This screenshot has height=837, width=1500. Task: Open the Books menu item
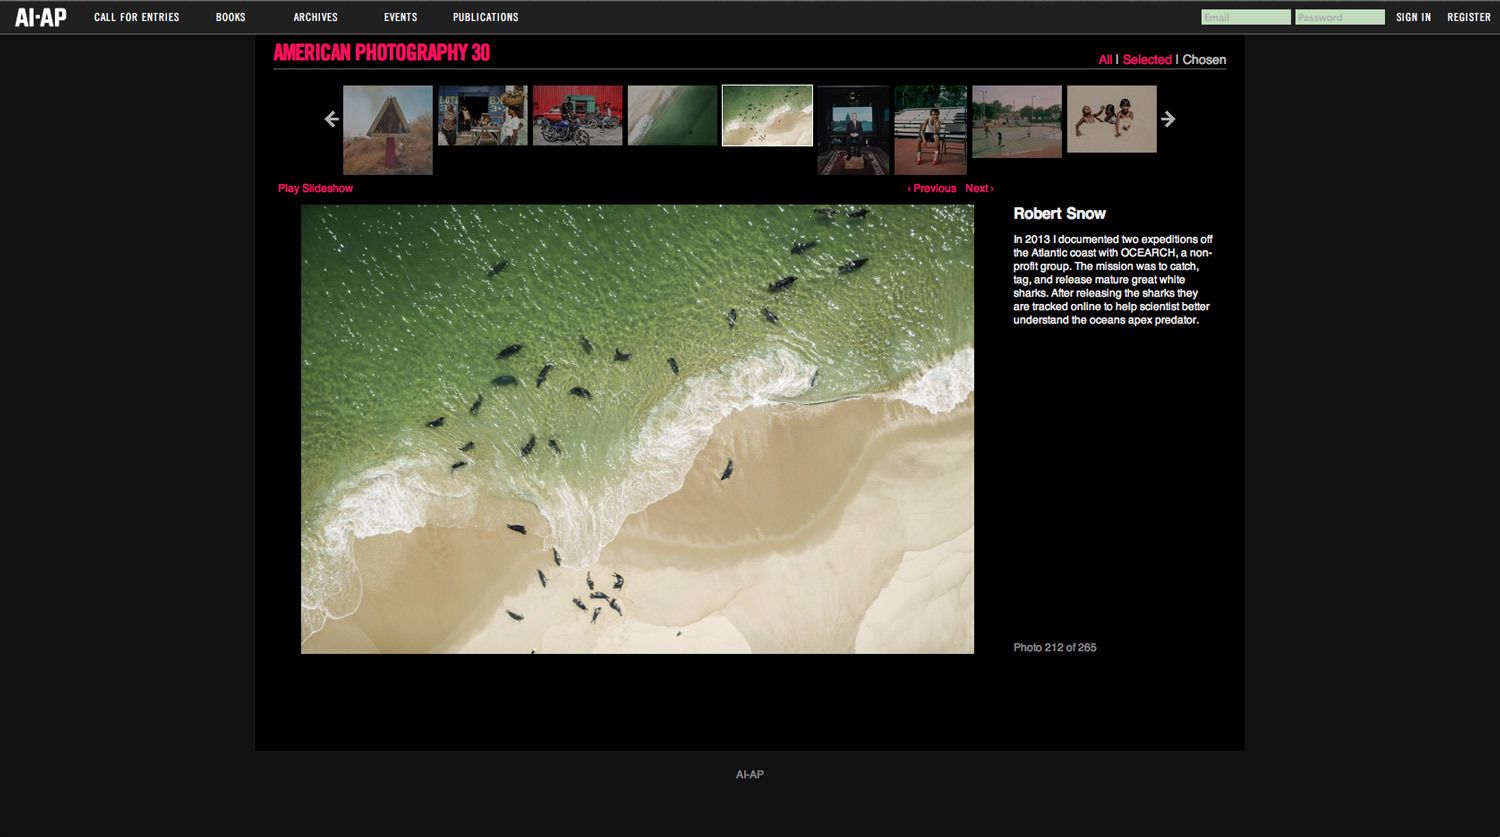(230, 17)
